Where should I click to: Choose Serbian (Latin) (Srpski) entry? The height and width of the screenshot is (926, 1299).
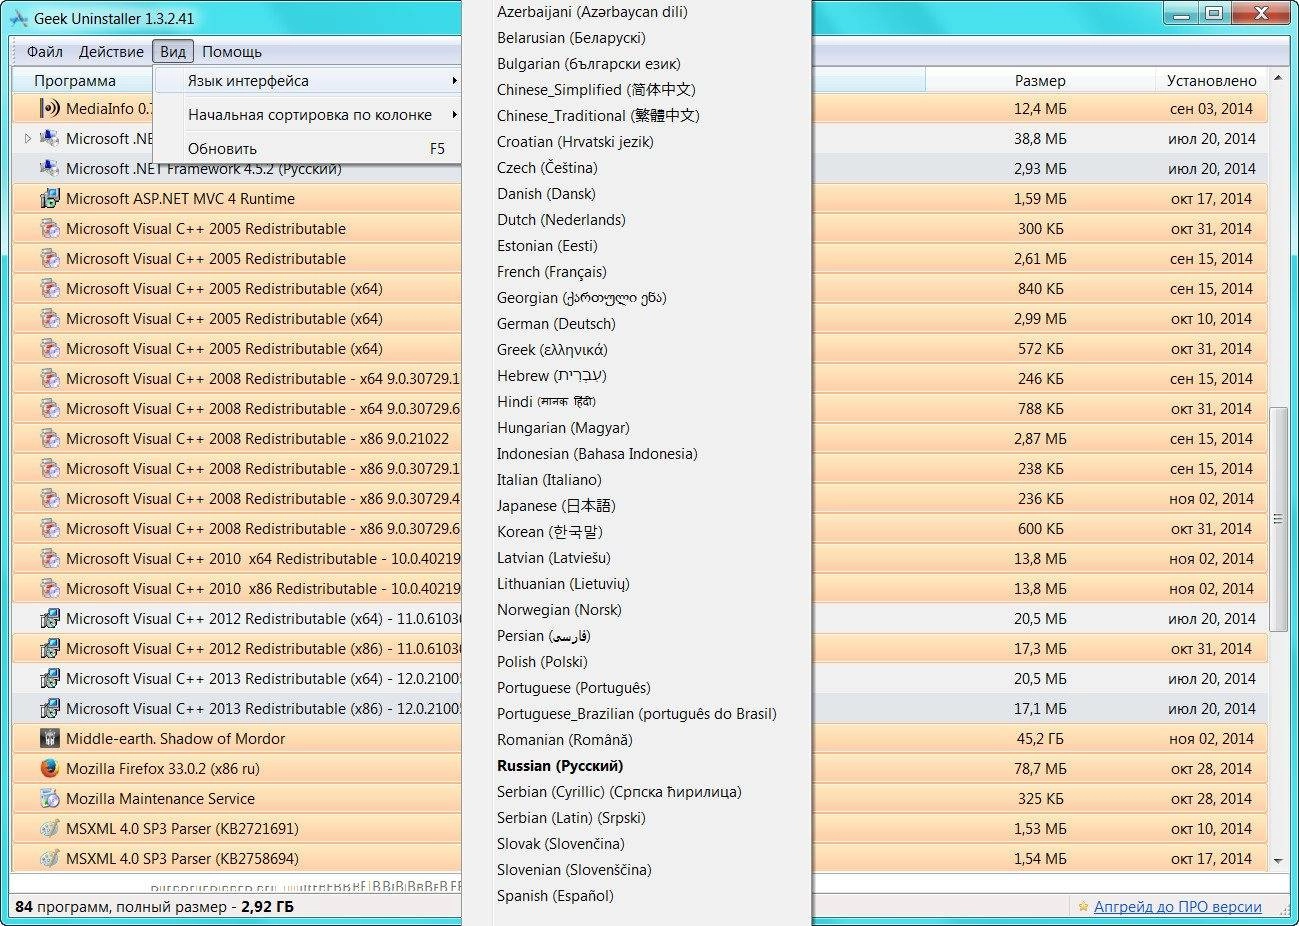point(571,818)
